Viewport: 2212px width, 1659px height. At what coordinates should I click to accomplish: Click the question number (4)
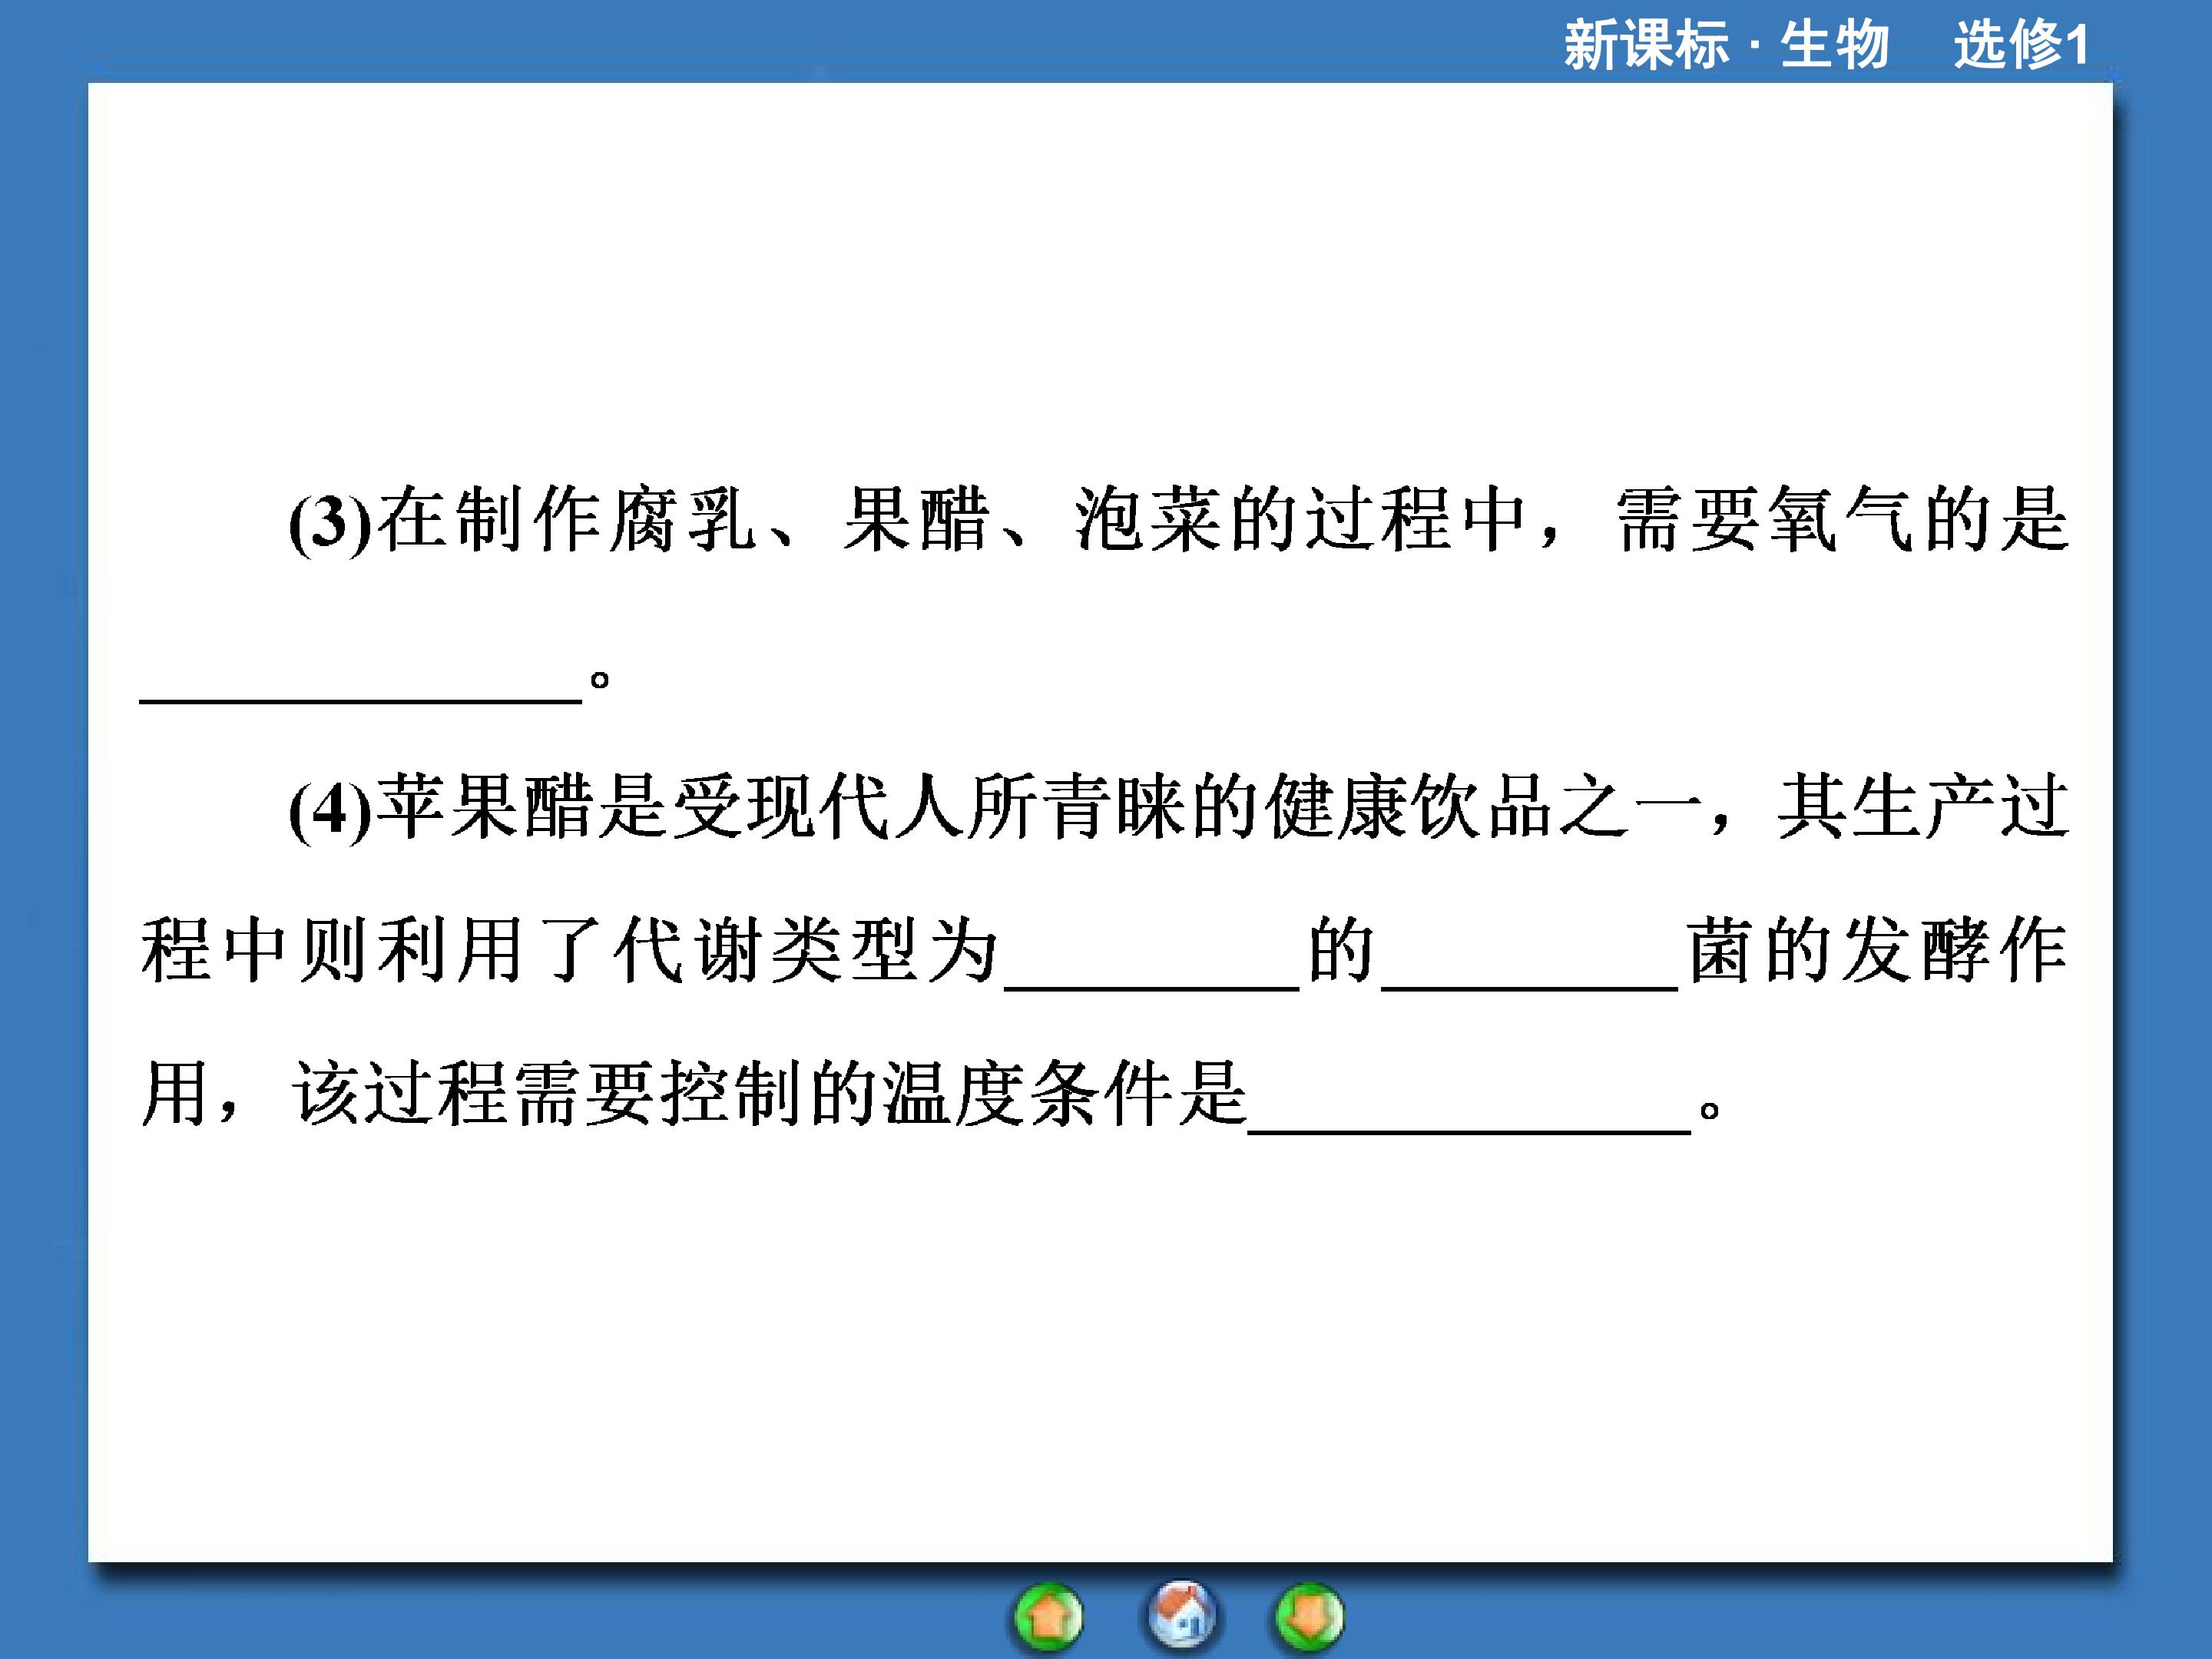pos(330,810)
